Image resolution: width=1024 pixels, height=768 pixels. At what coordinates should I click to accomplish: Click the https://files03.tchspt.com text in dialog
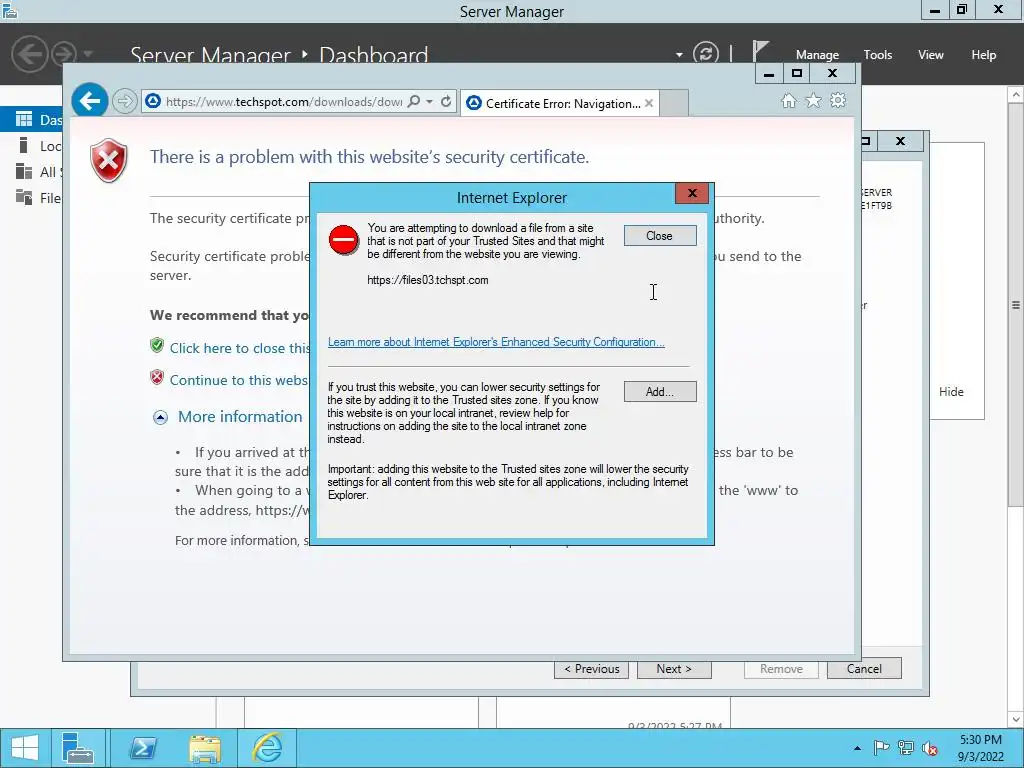pyautogui.click(x=428, y=280)
